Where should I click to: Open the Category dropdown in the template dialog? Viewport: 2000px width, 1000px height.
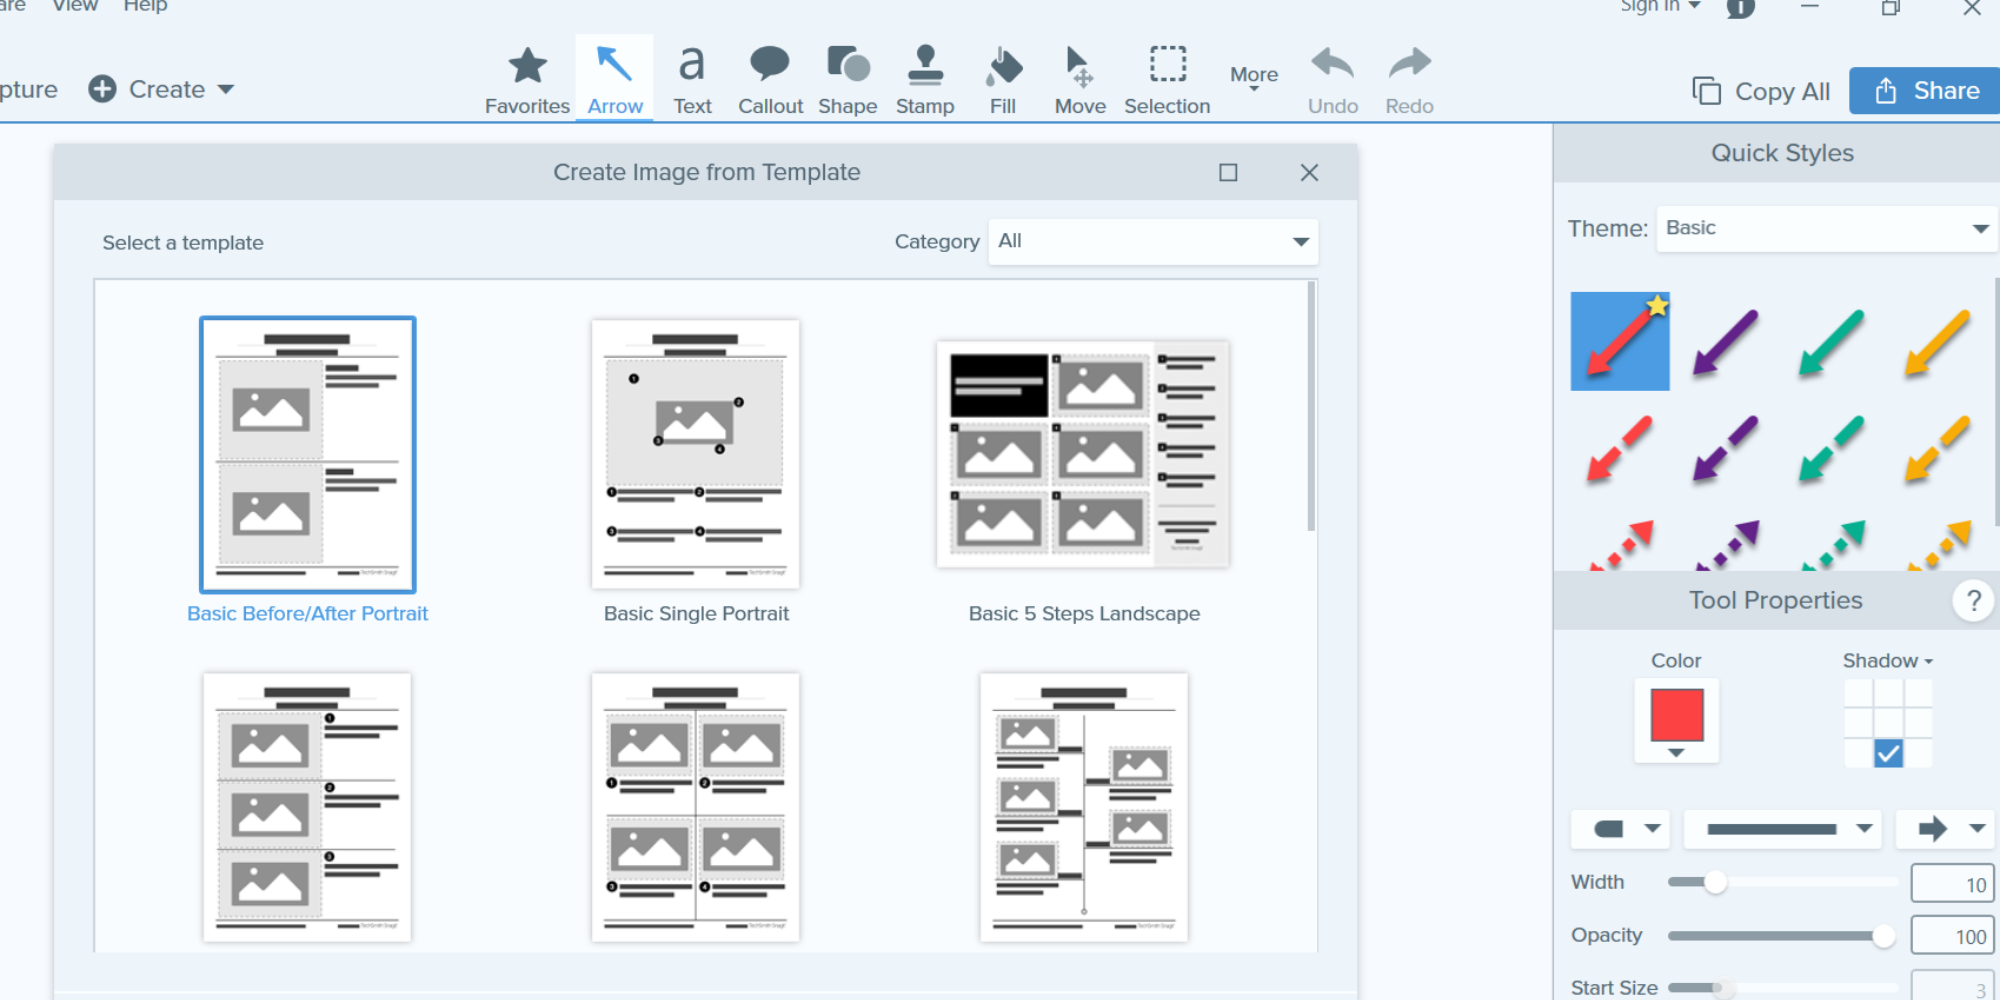[1152, 241]
